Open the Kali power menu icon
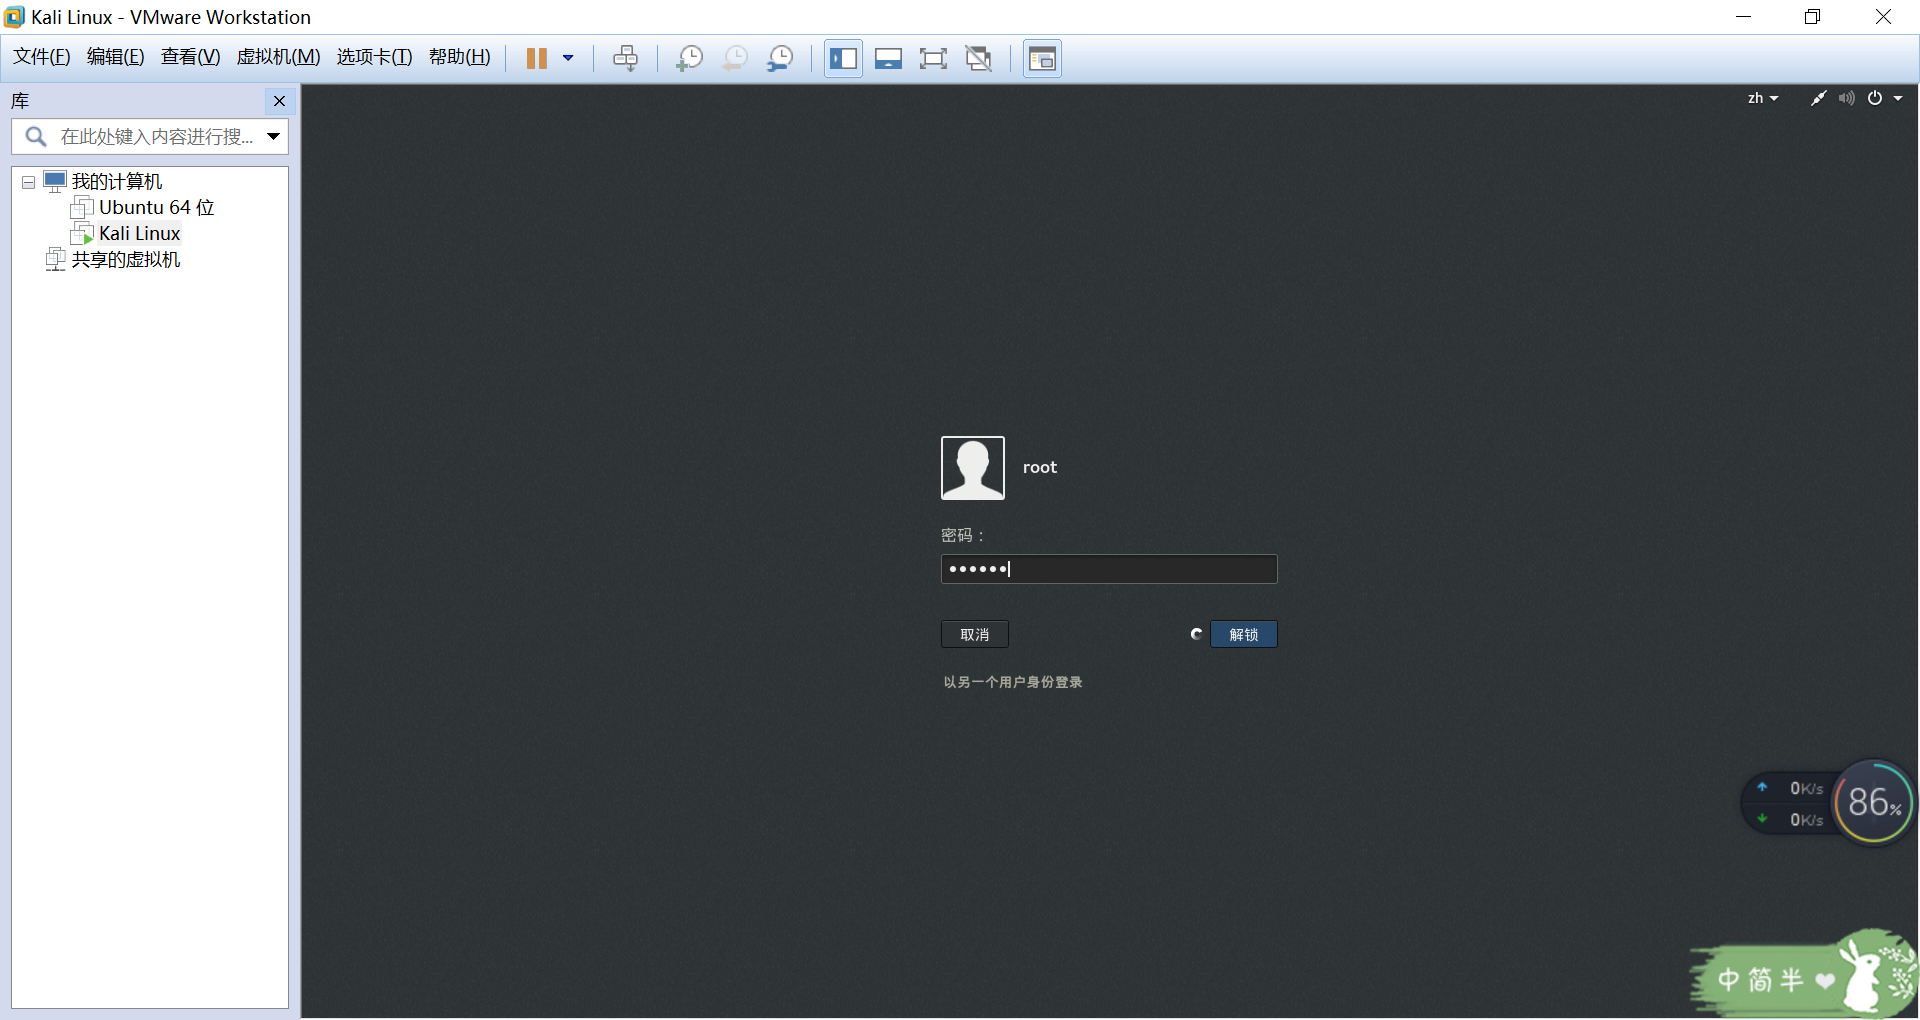Viewport: 1920px width, 1020px height. [1875, 98]
